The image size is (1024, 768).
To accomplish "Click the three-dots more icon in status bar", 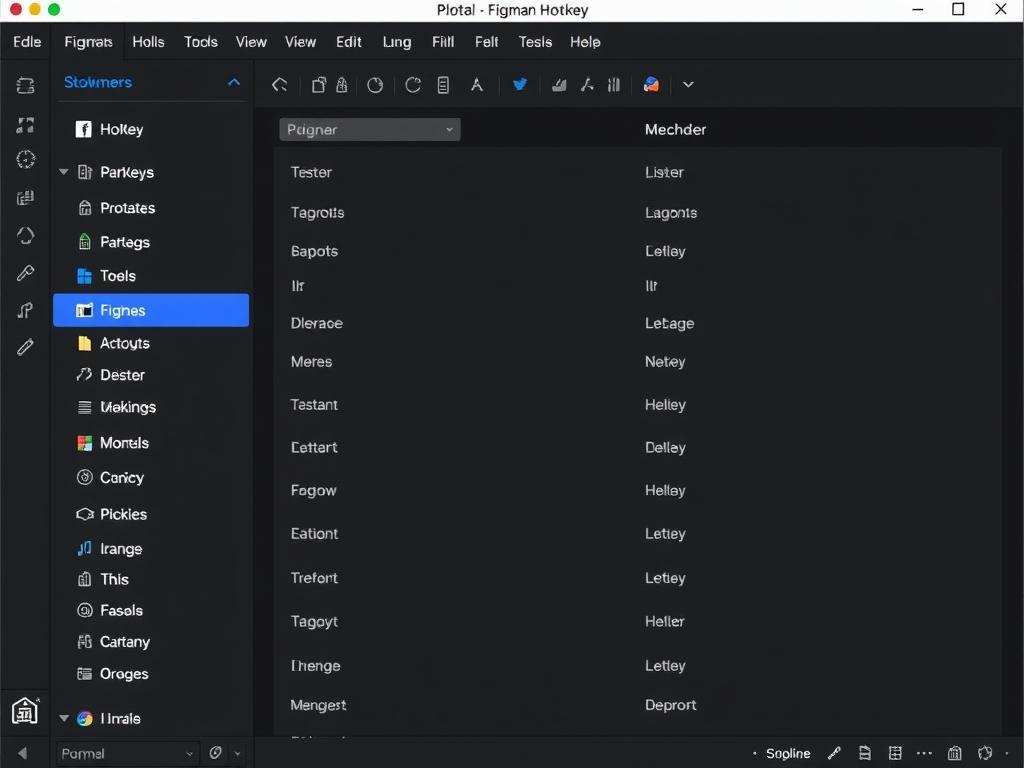I will 924,754.
